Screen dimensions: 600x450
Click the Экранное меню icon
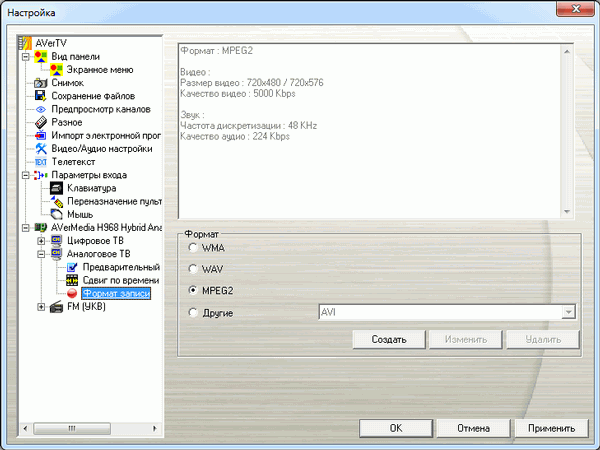56,70
